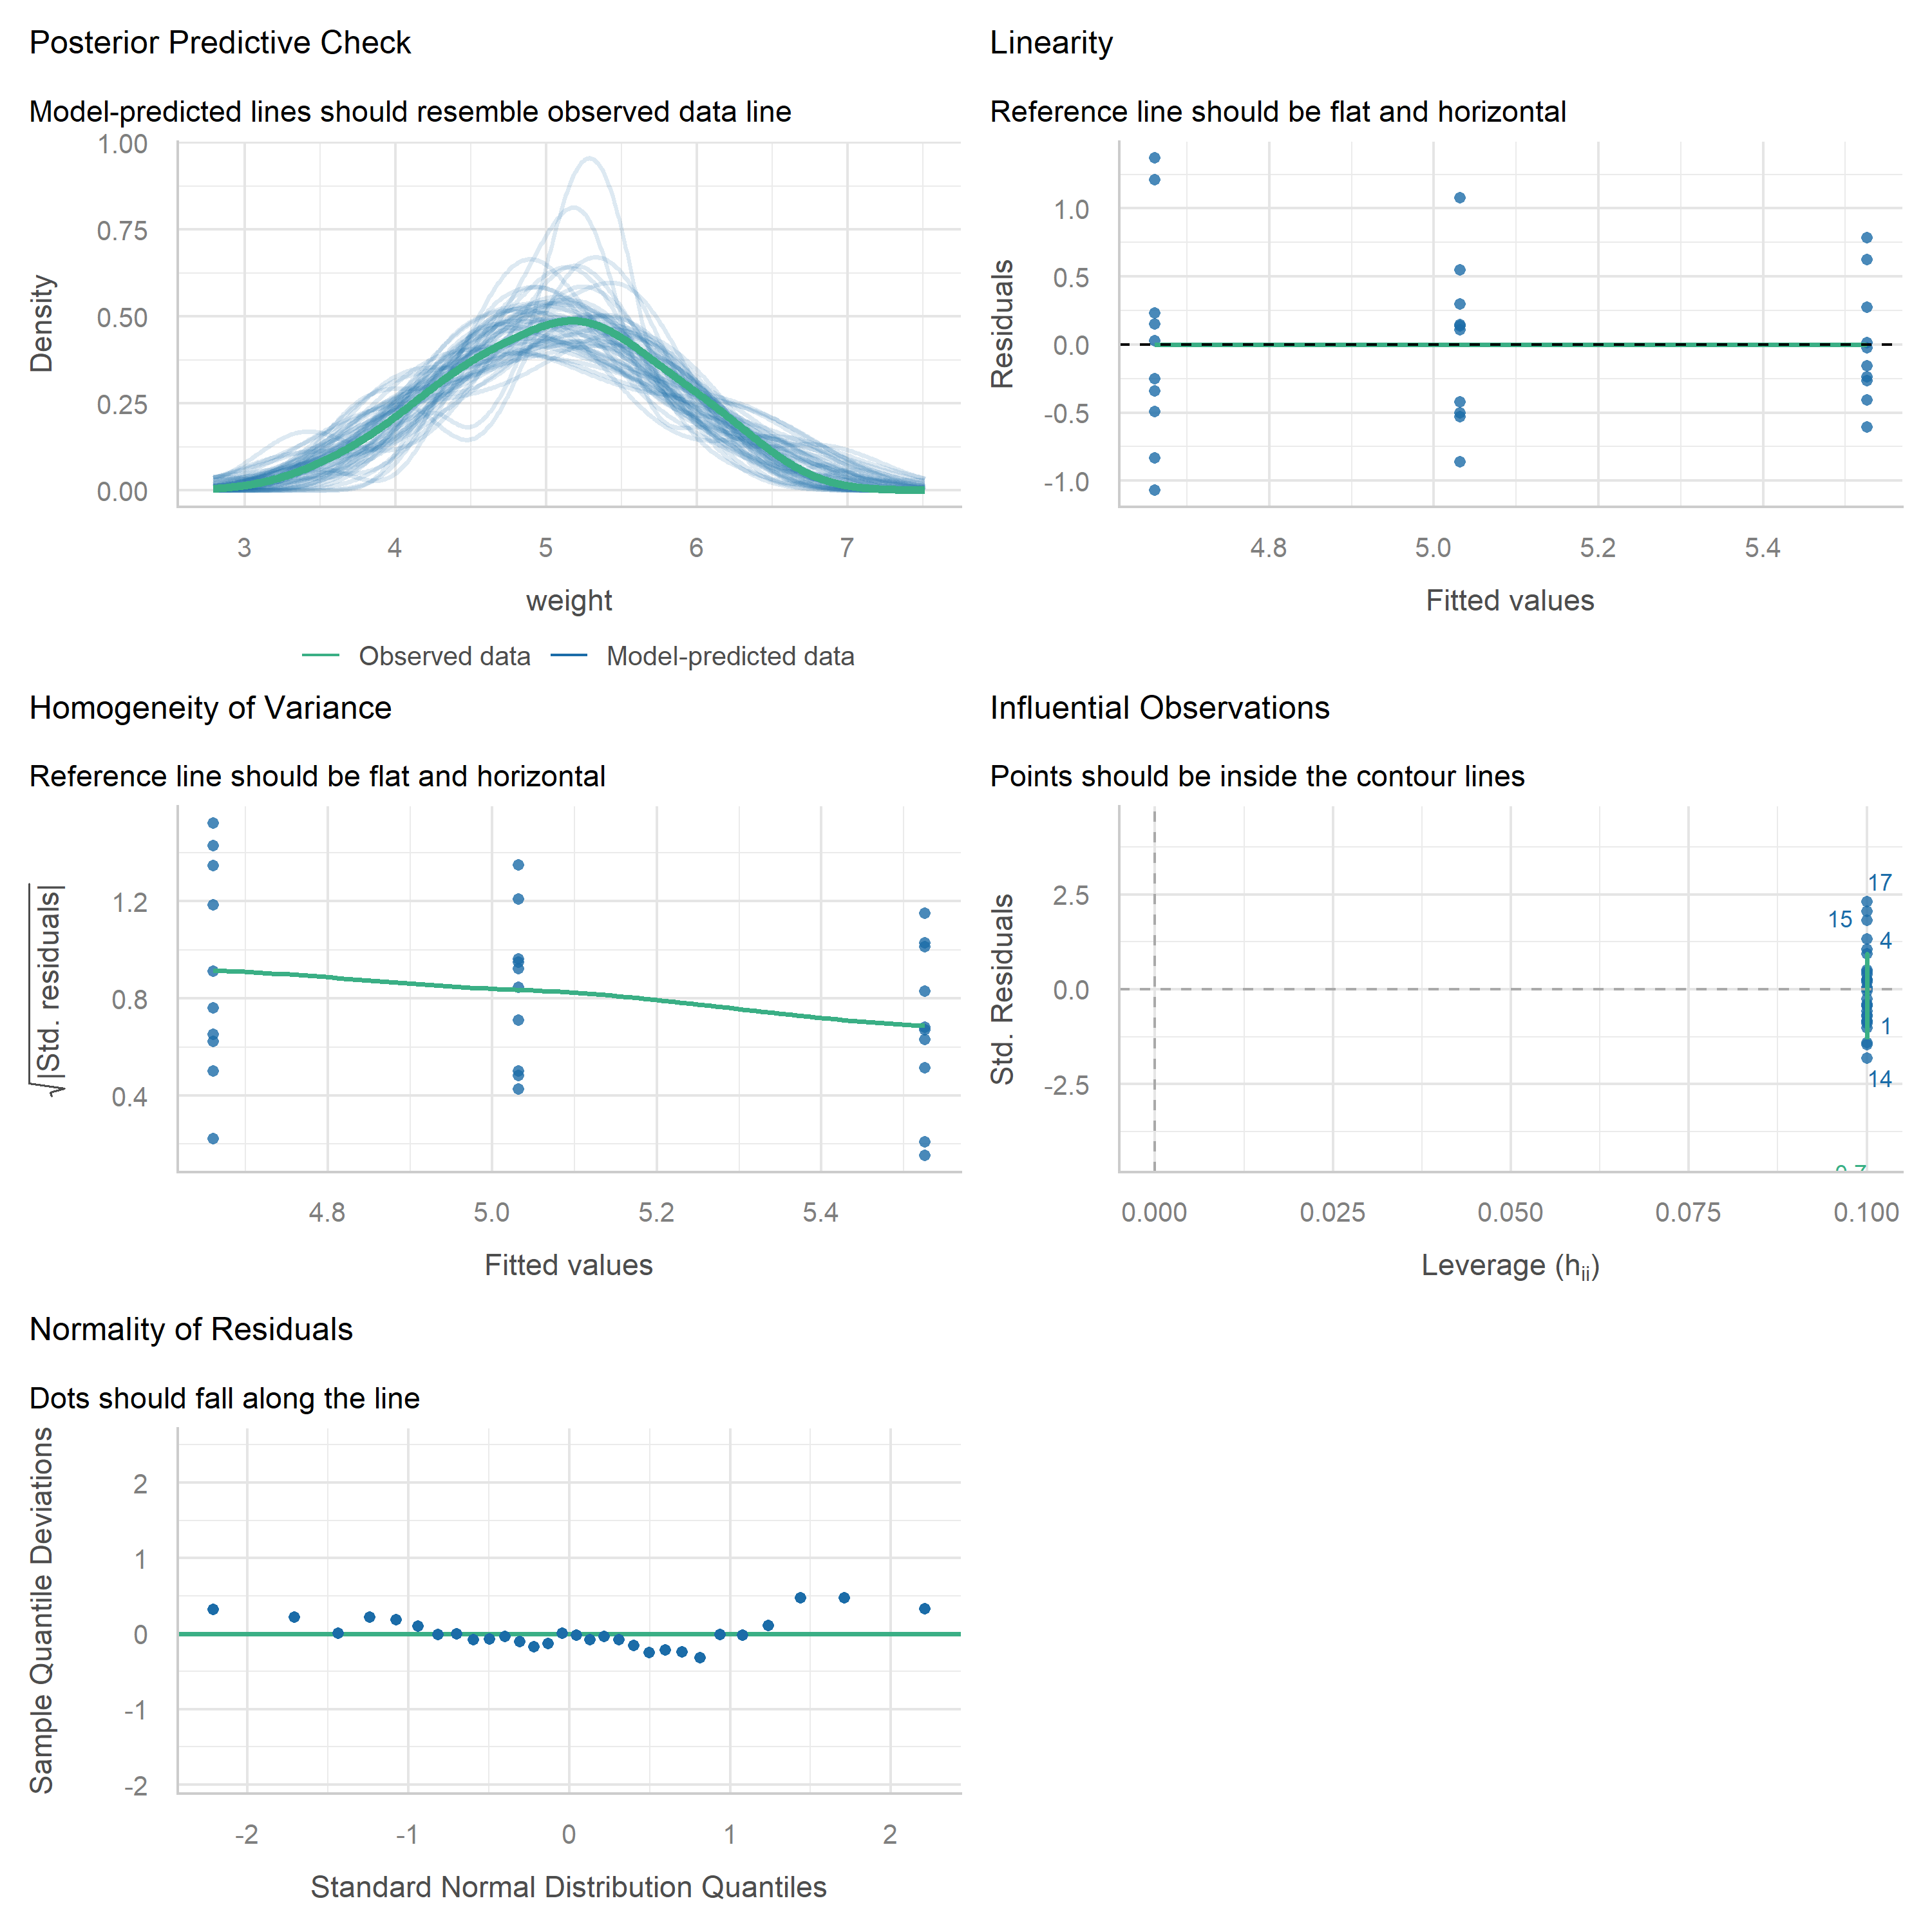Click "Points should be inside the contour lines" subtitle
Screen dimensions: 1932x1932
pos(1257,776)
